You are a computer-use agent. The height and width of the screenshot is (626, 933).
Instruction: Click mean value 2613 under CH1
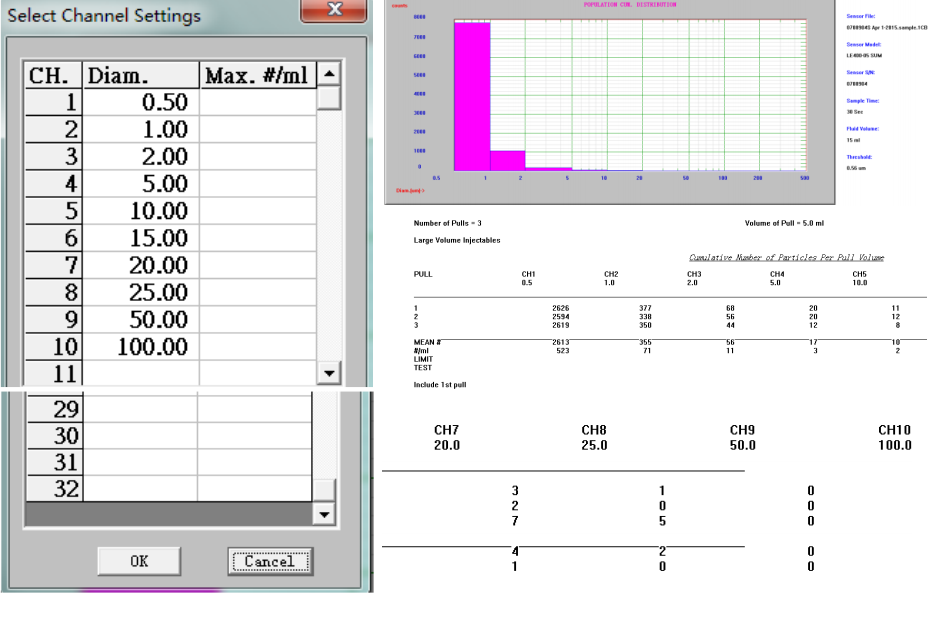(x=561, y=342)
